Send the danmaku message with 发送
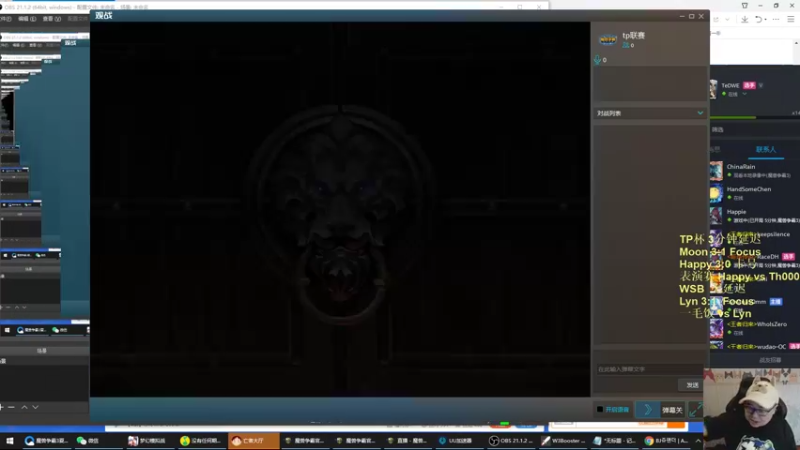Viewport: 800px width, 450px height. coord(692,385)
